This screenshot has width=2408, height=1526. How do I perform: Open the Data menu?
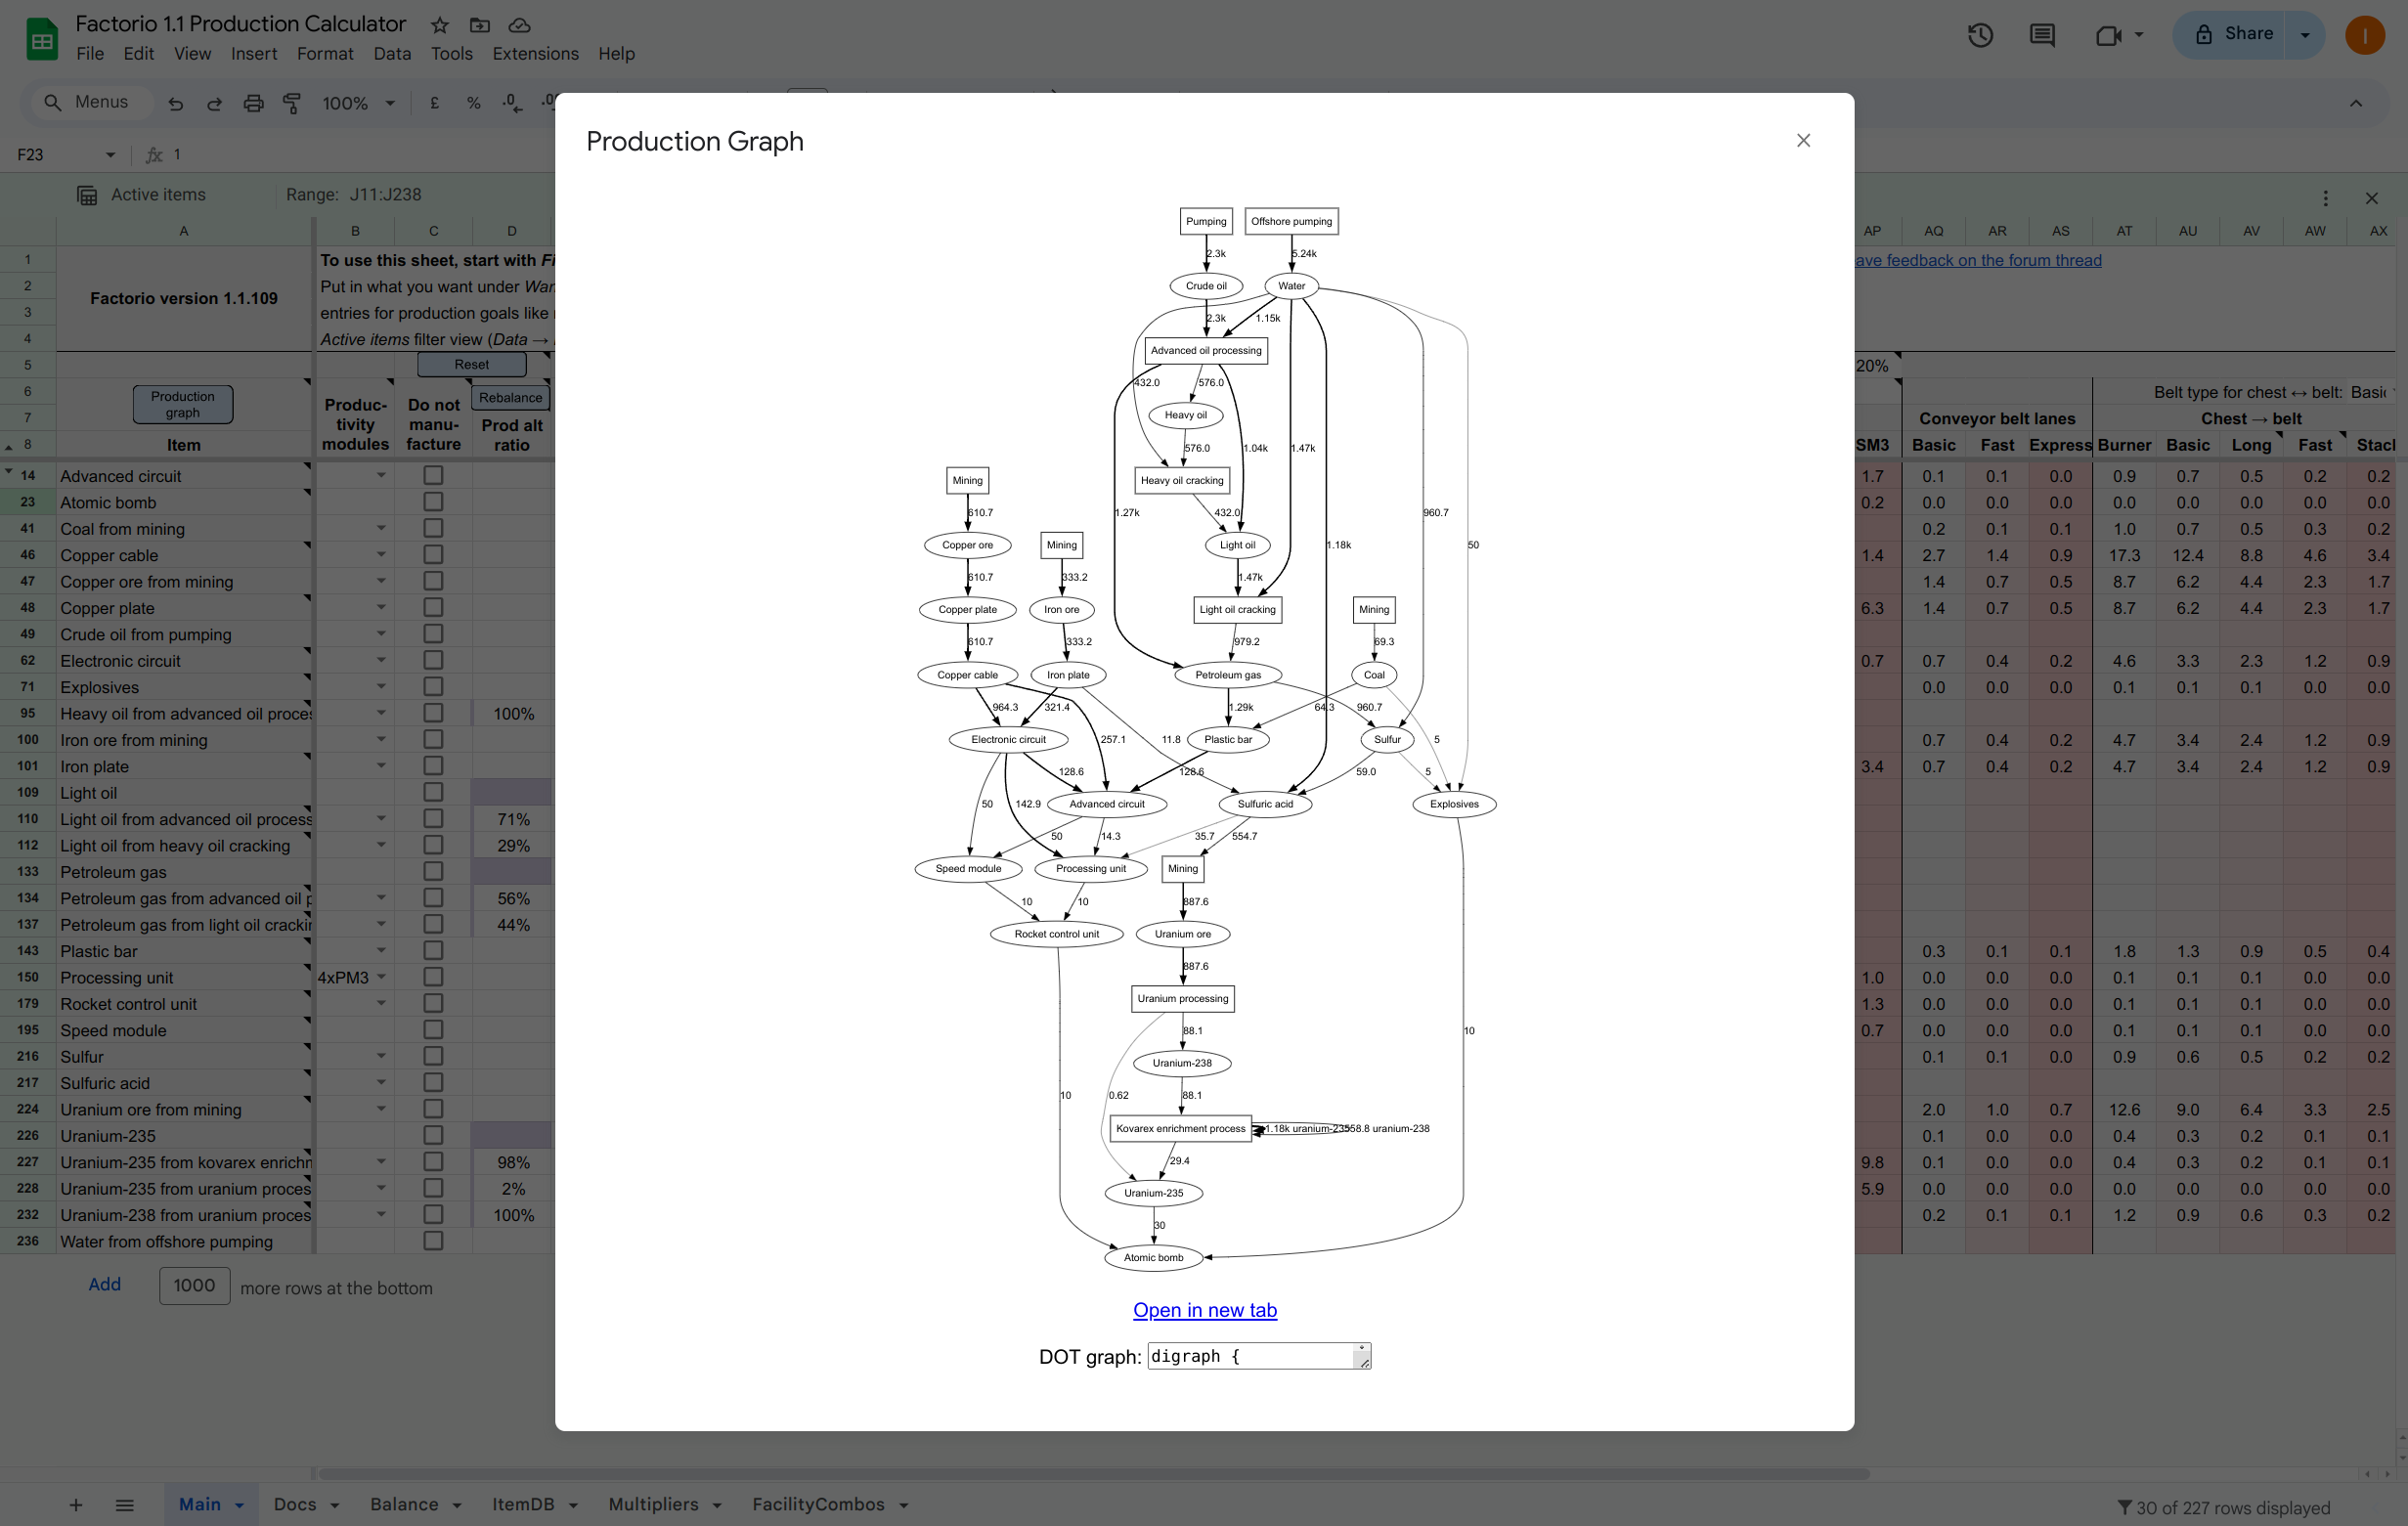(x=392, y=54)
